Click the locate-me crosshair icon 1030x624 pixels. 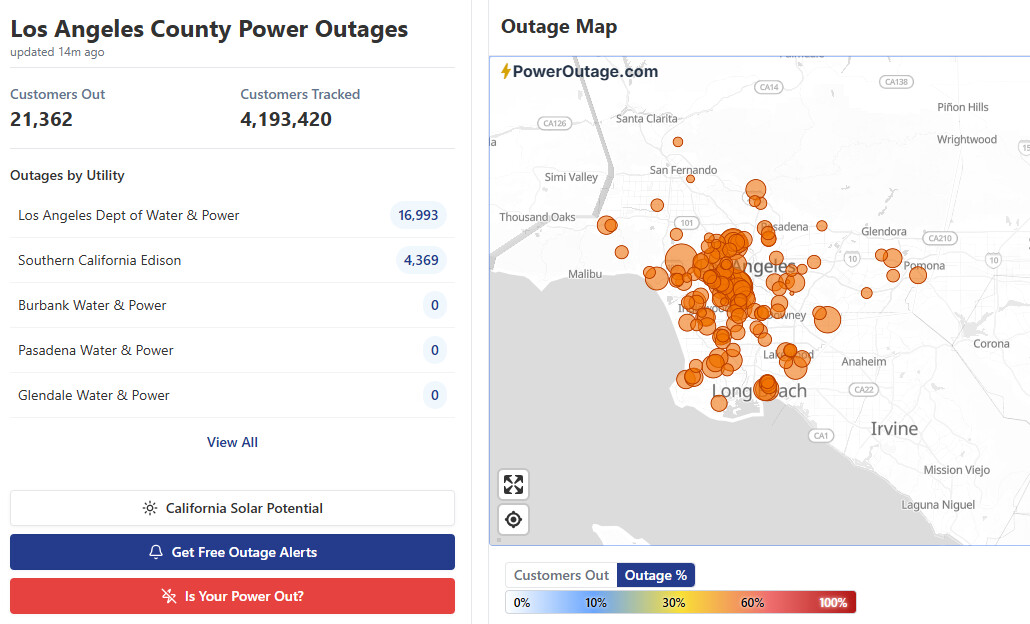(x=513, y=520)
